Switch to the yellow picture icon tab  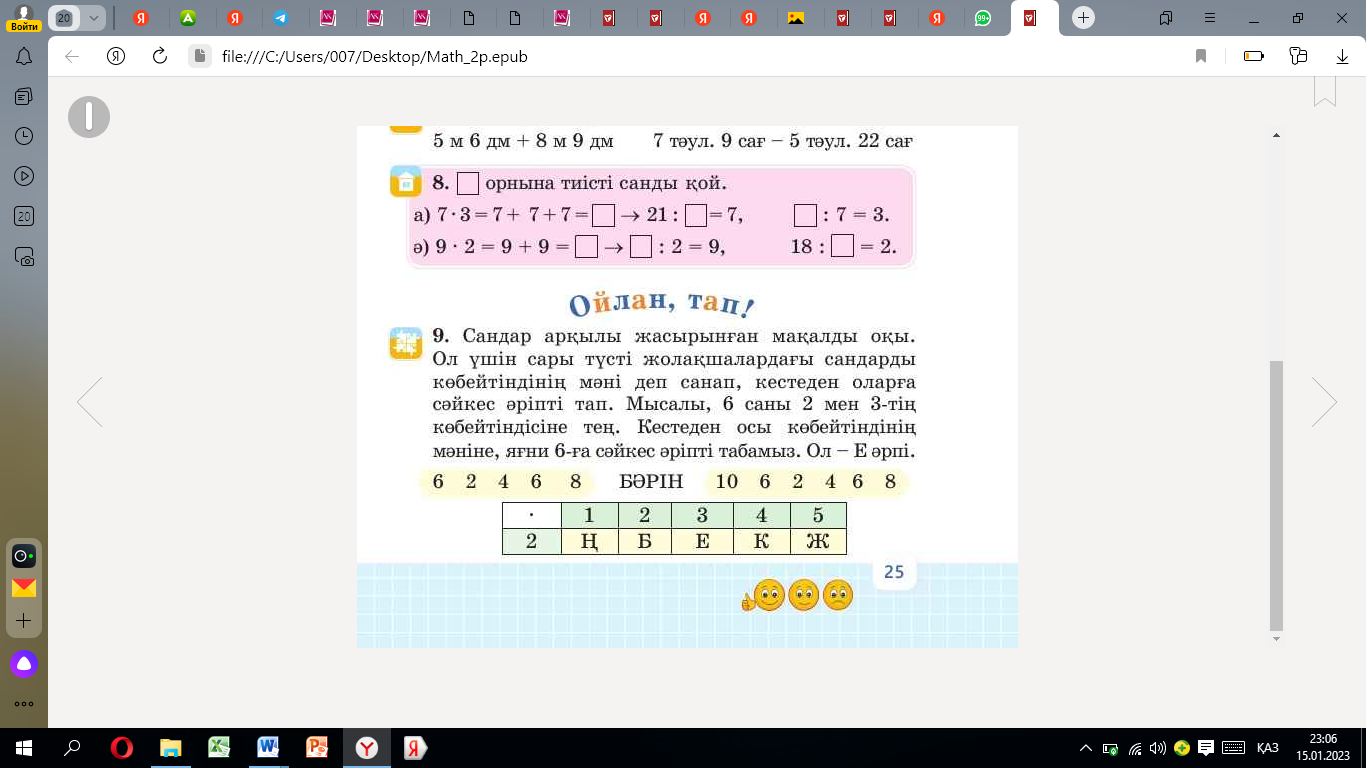point(796,18)
